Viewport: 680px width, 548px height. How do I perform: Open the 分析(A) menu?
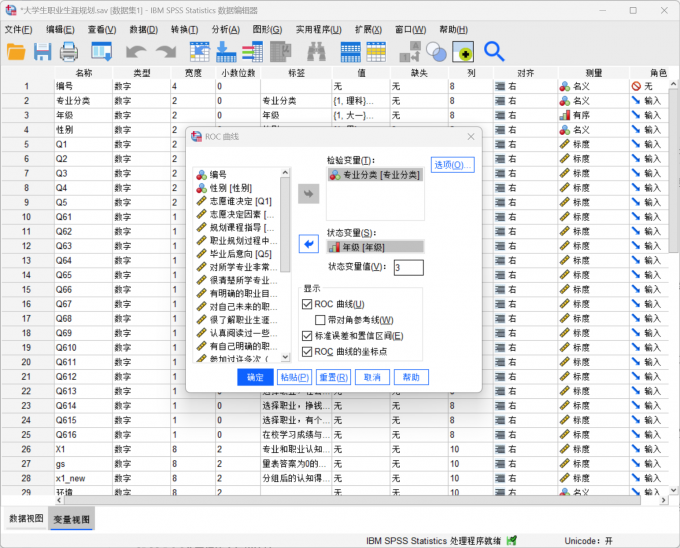(226, 29)
